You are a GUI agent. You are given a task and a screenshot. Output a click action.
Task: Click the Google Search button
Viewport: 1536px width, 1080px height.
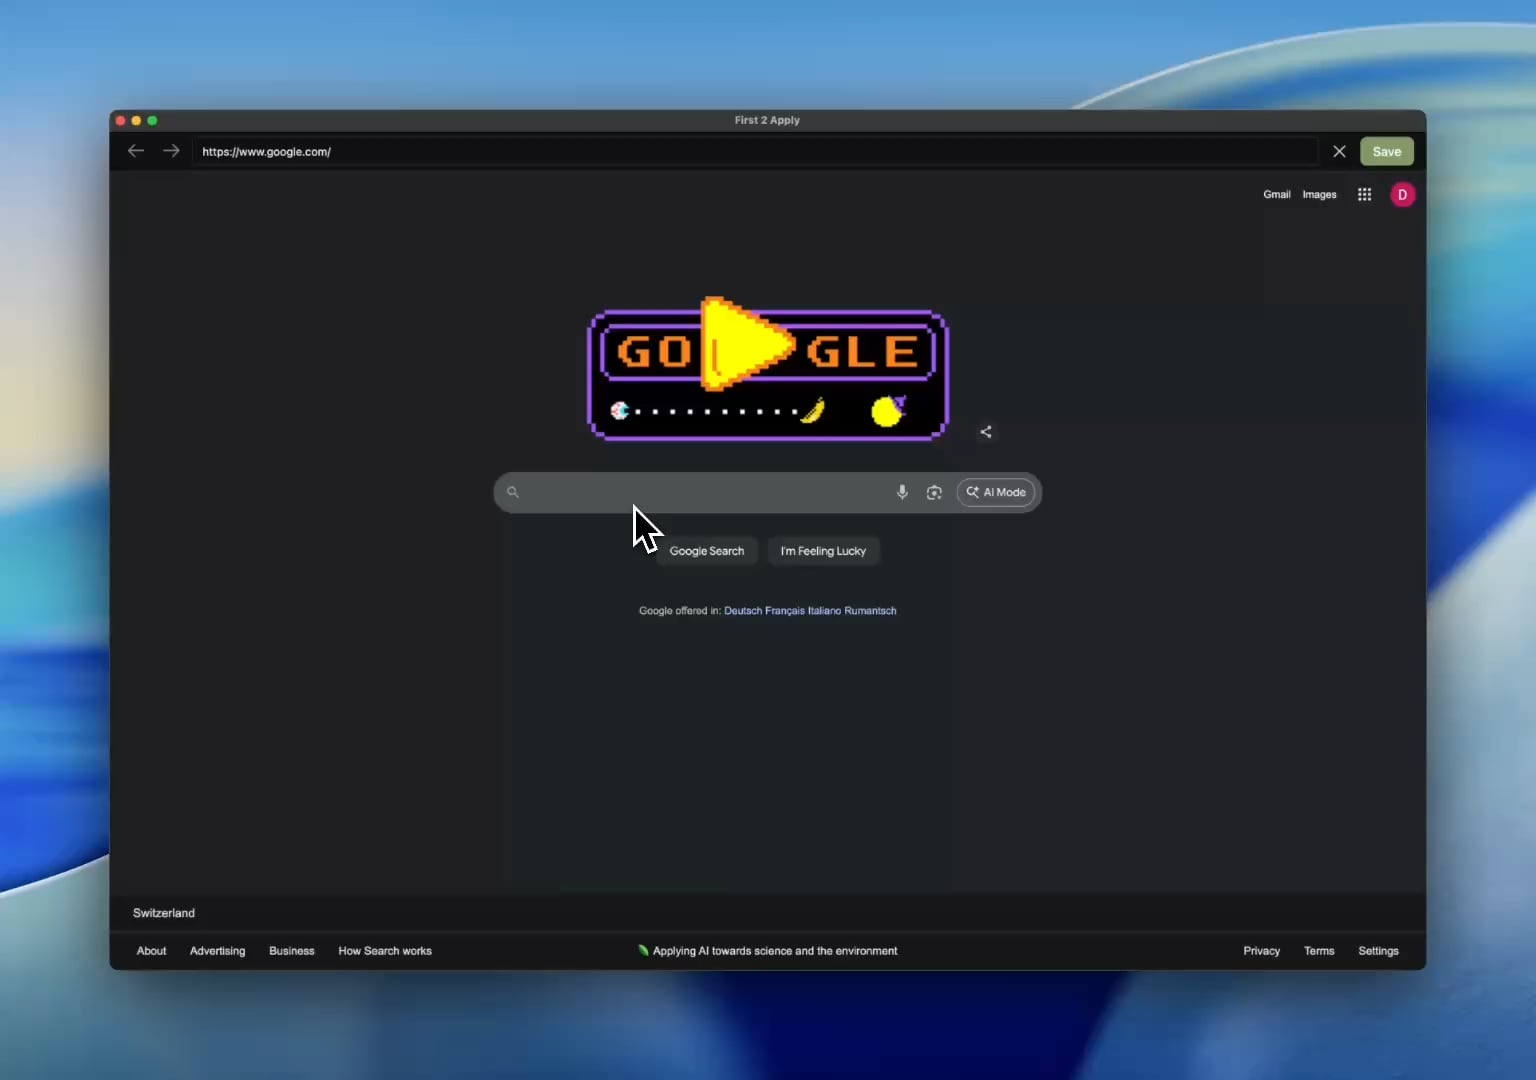(x=706, y=551)
